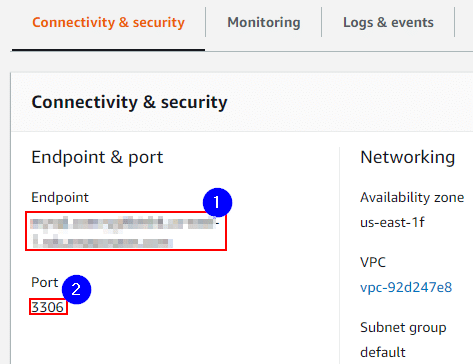Click the blue number 1 marker
This screenshot has height=364, width=473.
[217, 202]
